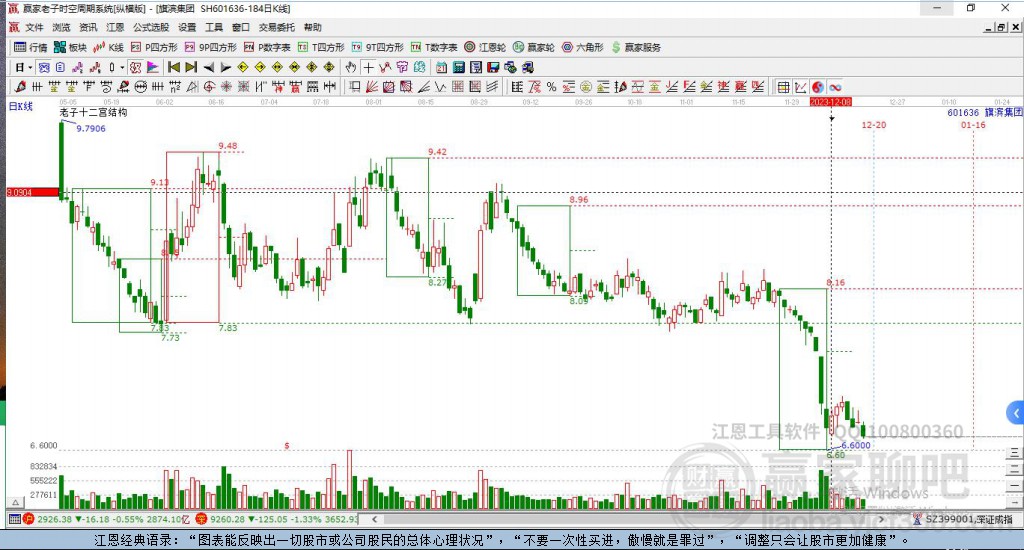Open the 工具 menu

pos(214,27)
